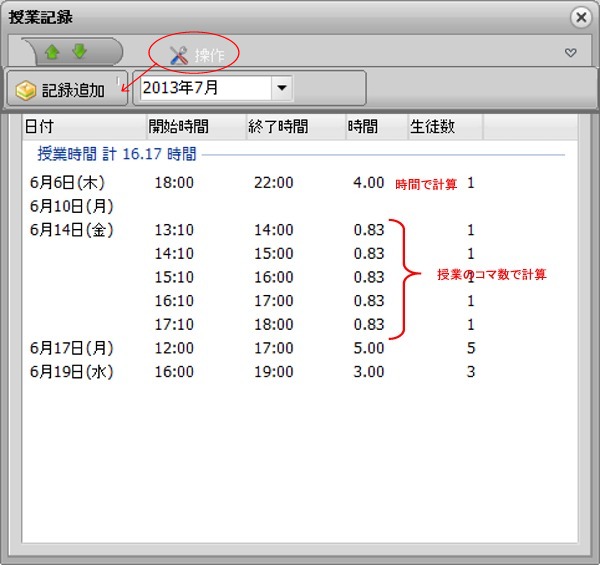Select the 6月19日(水) row
The height and width of the screenshot is (565, 600).
pos(300,372)
